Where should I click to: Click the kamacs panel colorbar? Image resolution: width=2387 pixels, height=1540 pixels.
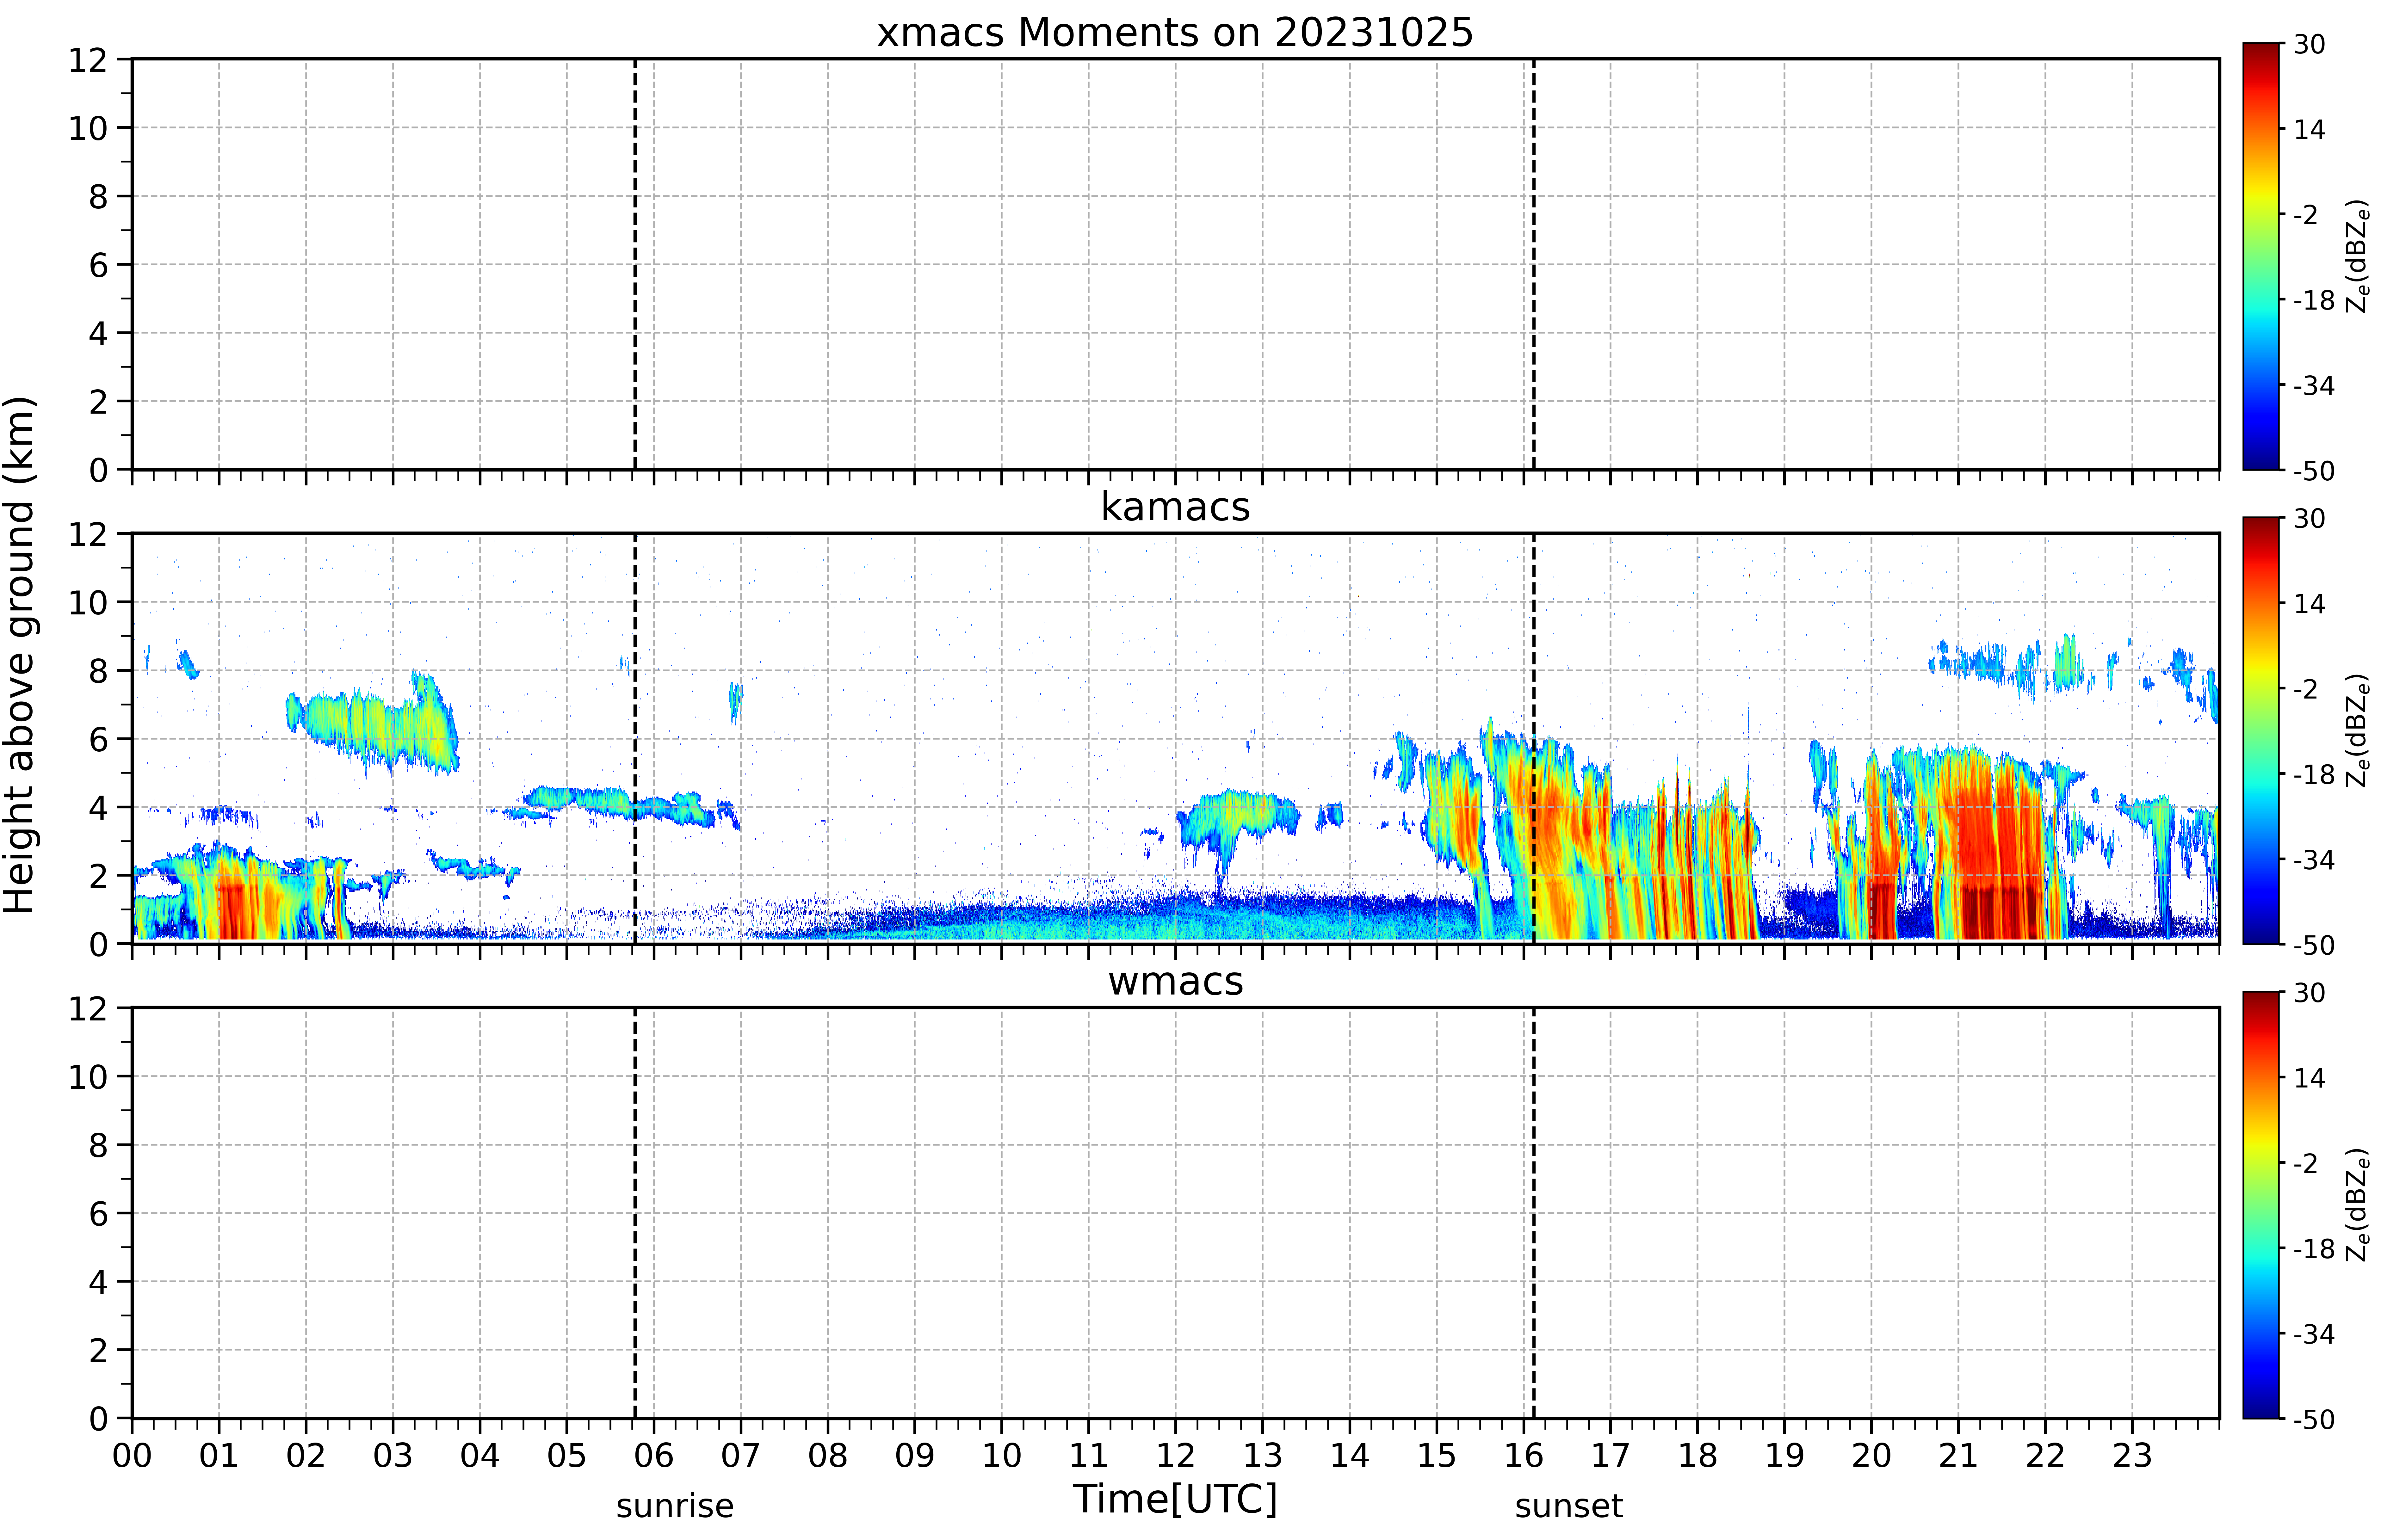2260,730
